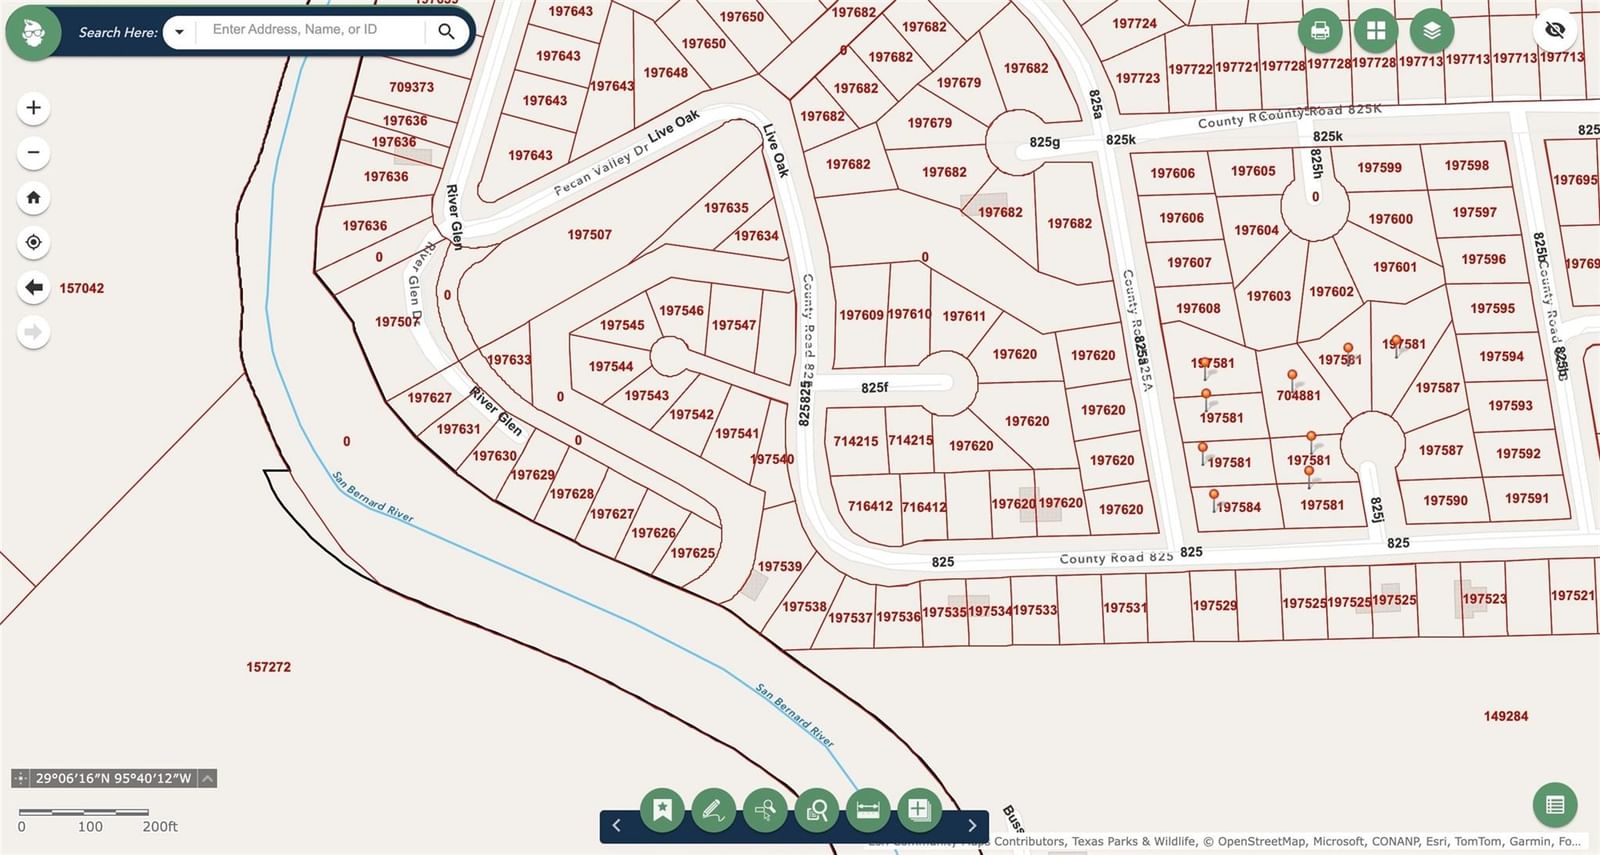
Task: Expand the coordinates display arrow
Action: click(x=207, y=778)
